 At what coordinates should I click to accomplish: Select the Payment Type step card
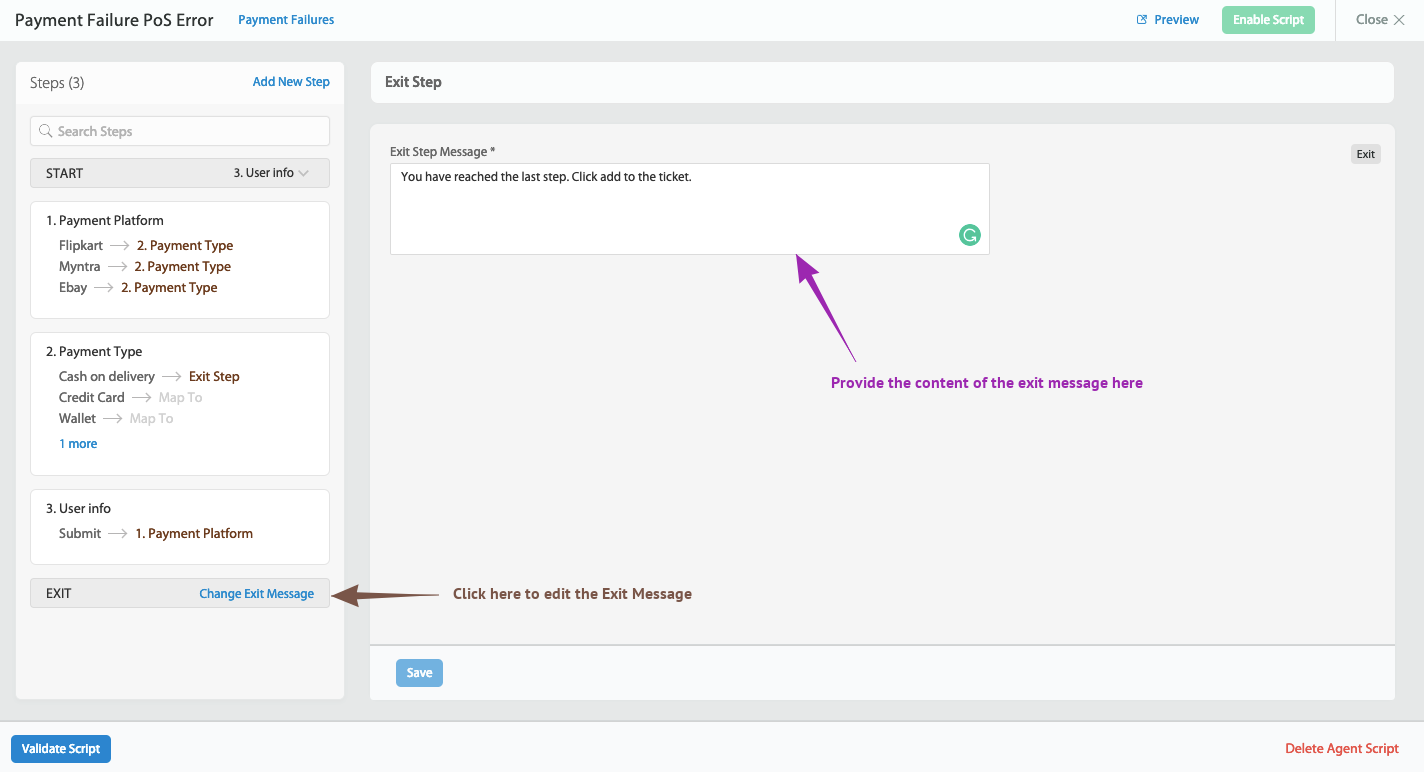[x=94, y=351]
